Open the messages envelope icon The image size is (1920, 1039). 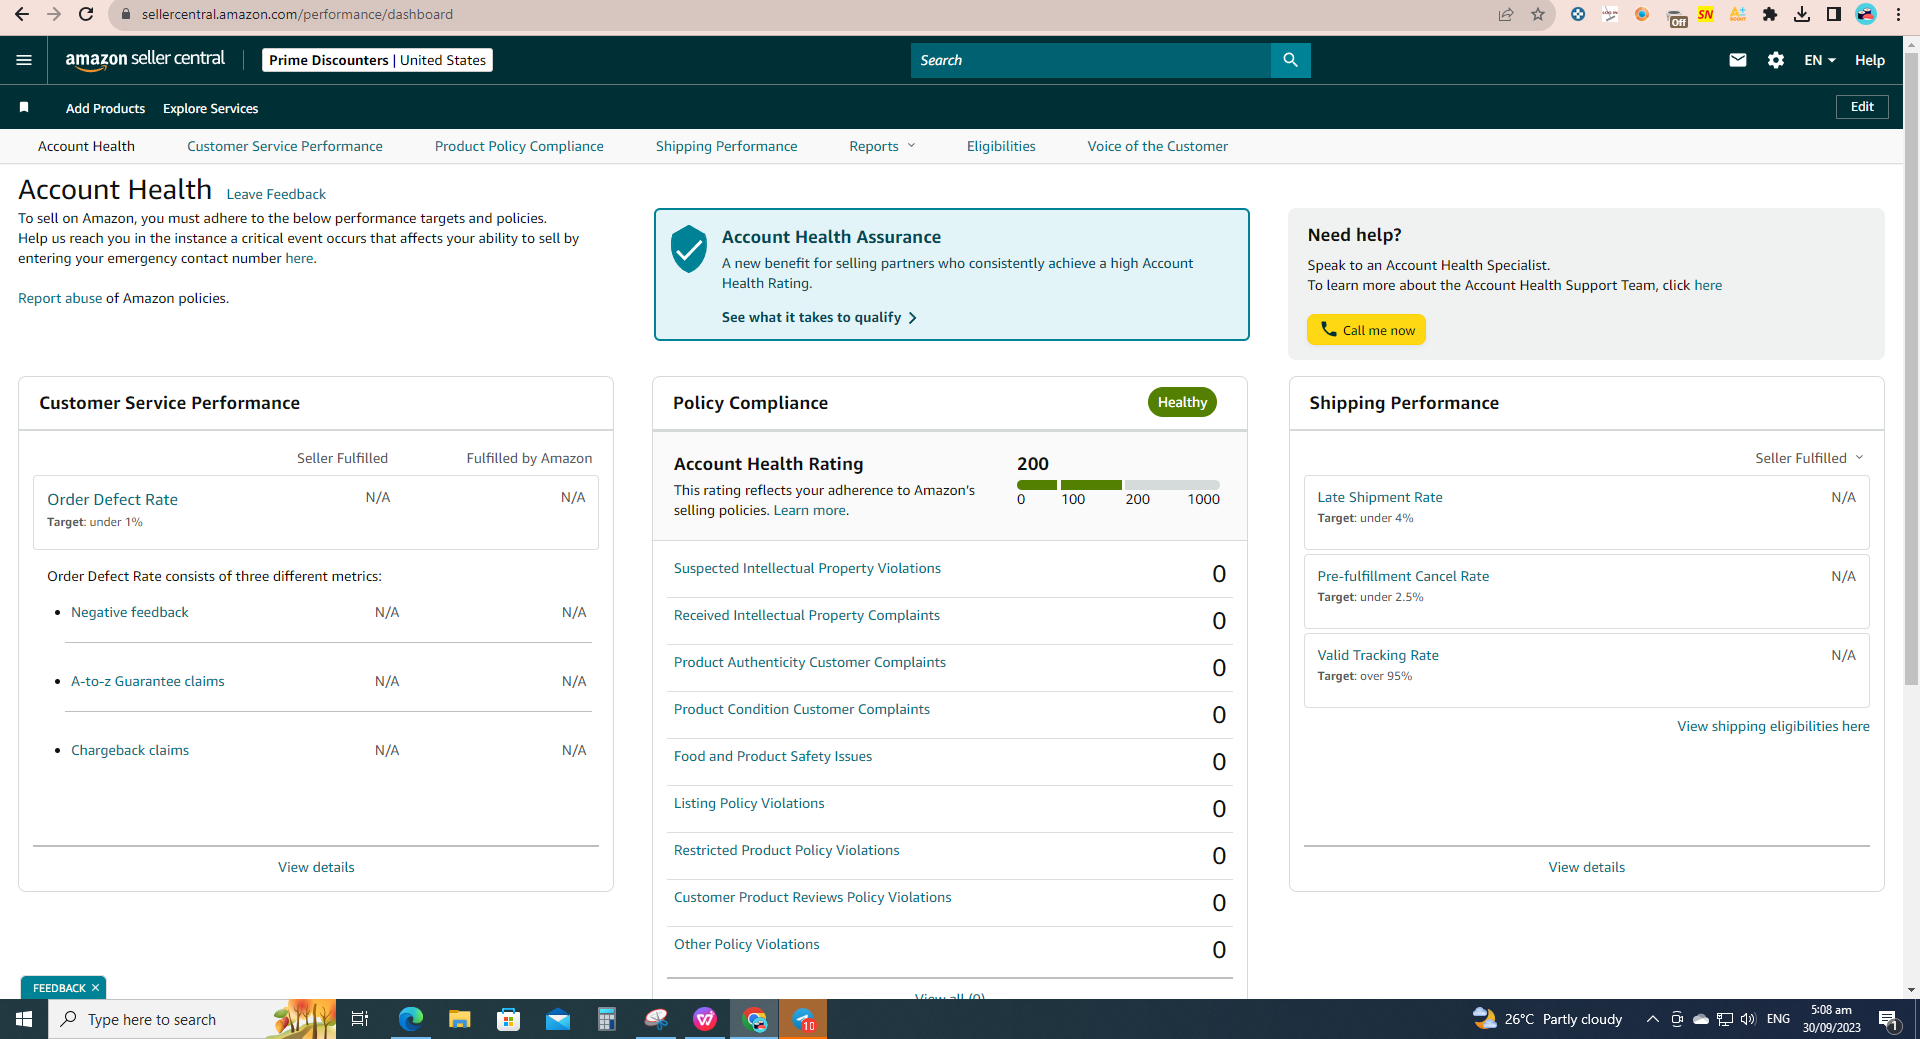click(1738, 60)
